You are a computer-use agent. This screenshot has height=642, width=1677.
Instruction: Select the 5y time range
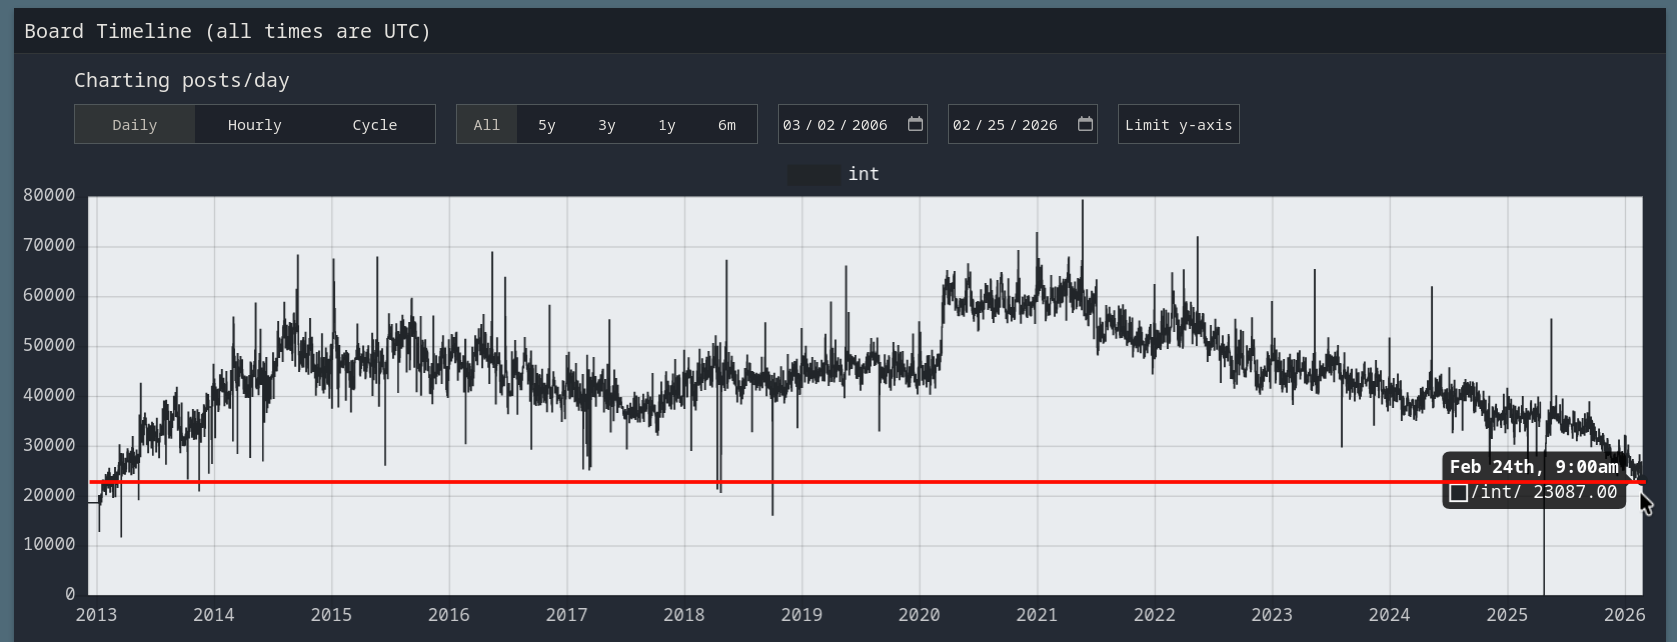pyautogui.click(x=547, y=125)
